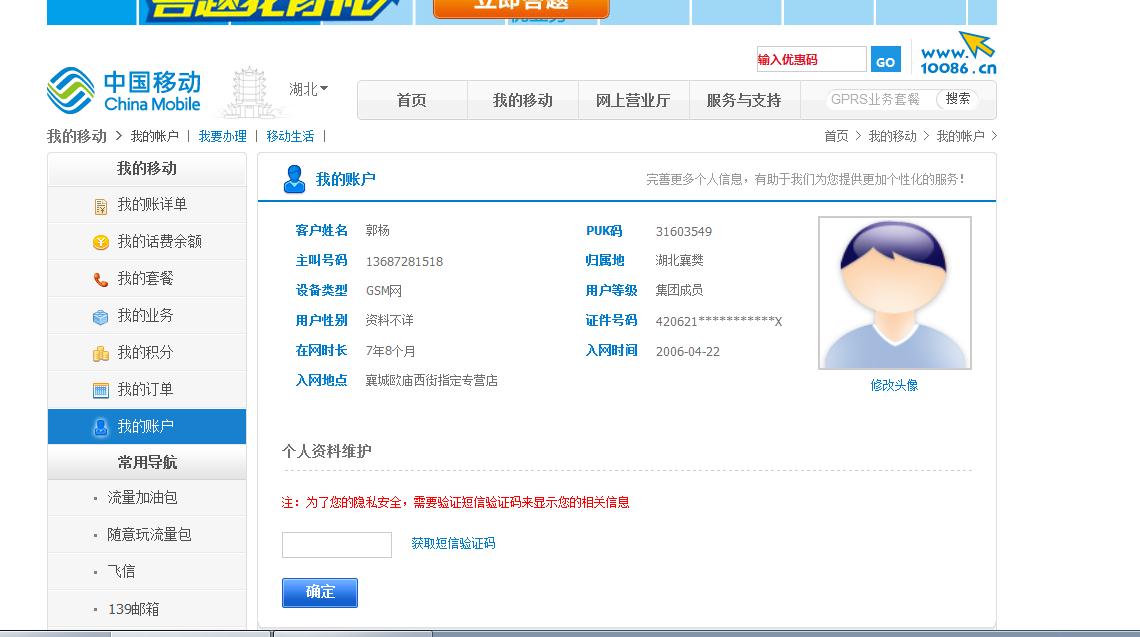
Task: Click the 常用导航 sidebar header
Action: pyautogui.click(x=147, y=462)
